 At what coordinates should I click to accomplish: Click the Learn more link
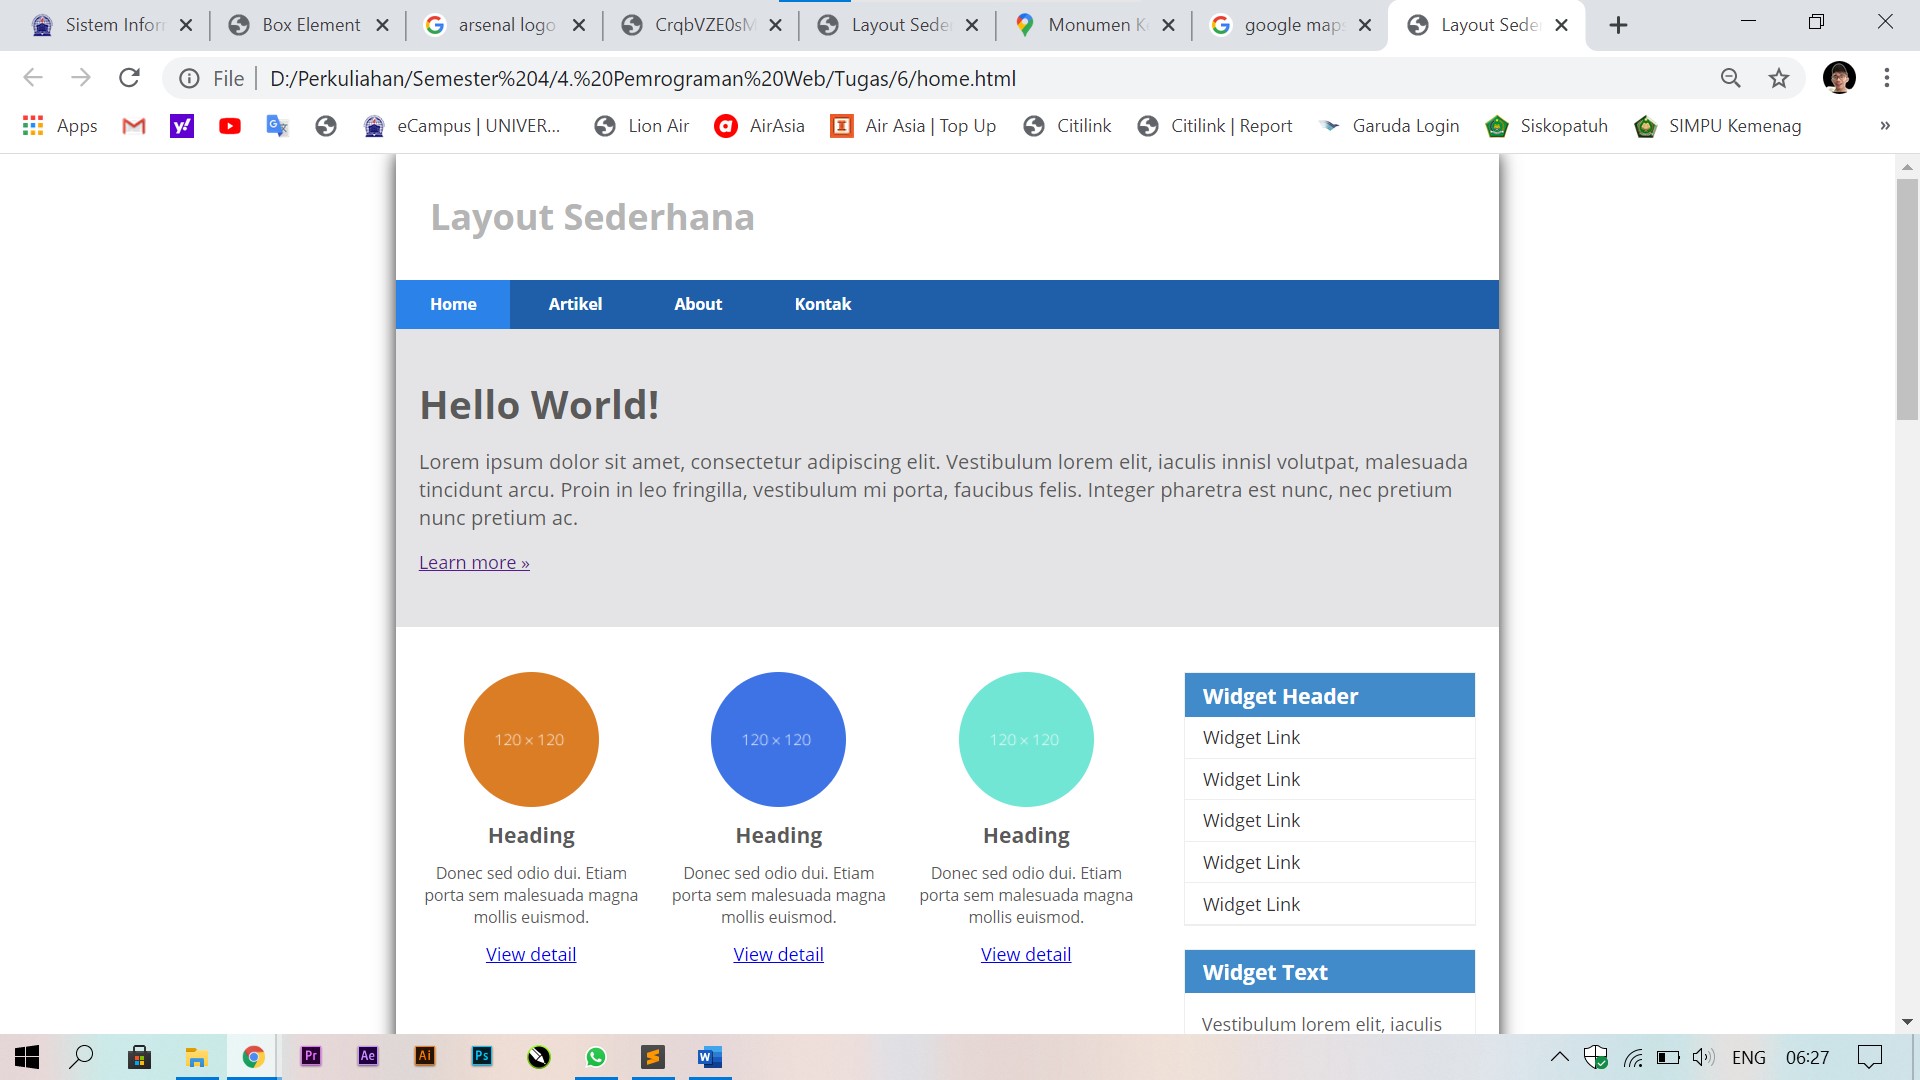(x=473, y=562)
